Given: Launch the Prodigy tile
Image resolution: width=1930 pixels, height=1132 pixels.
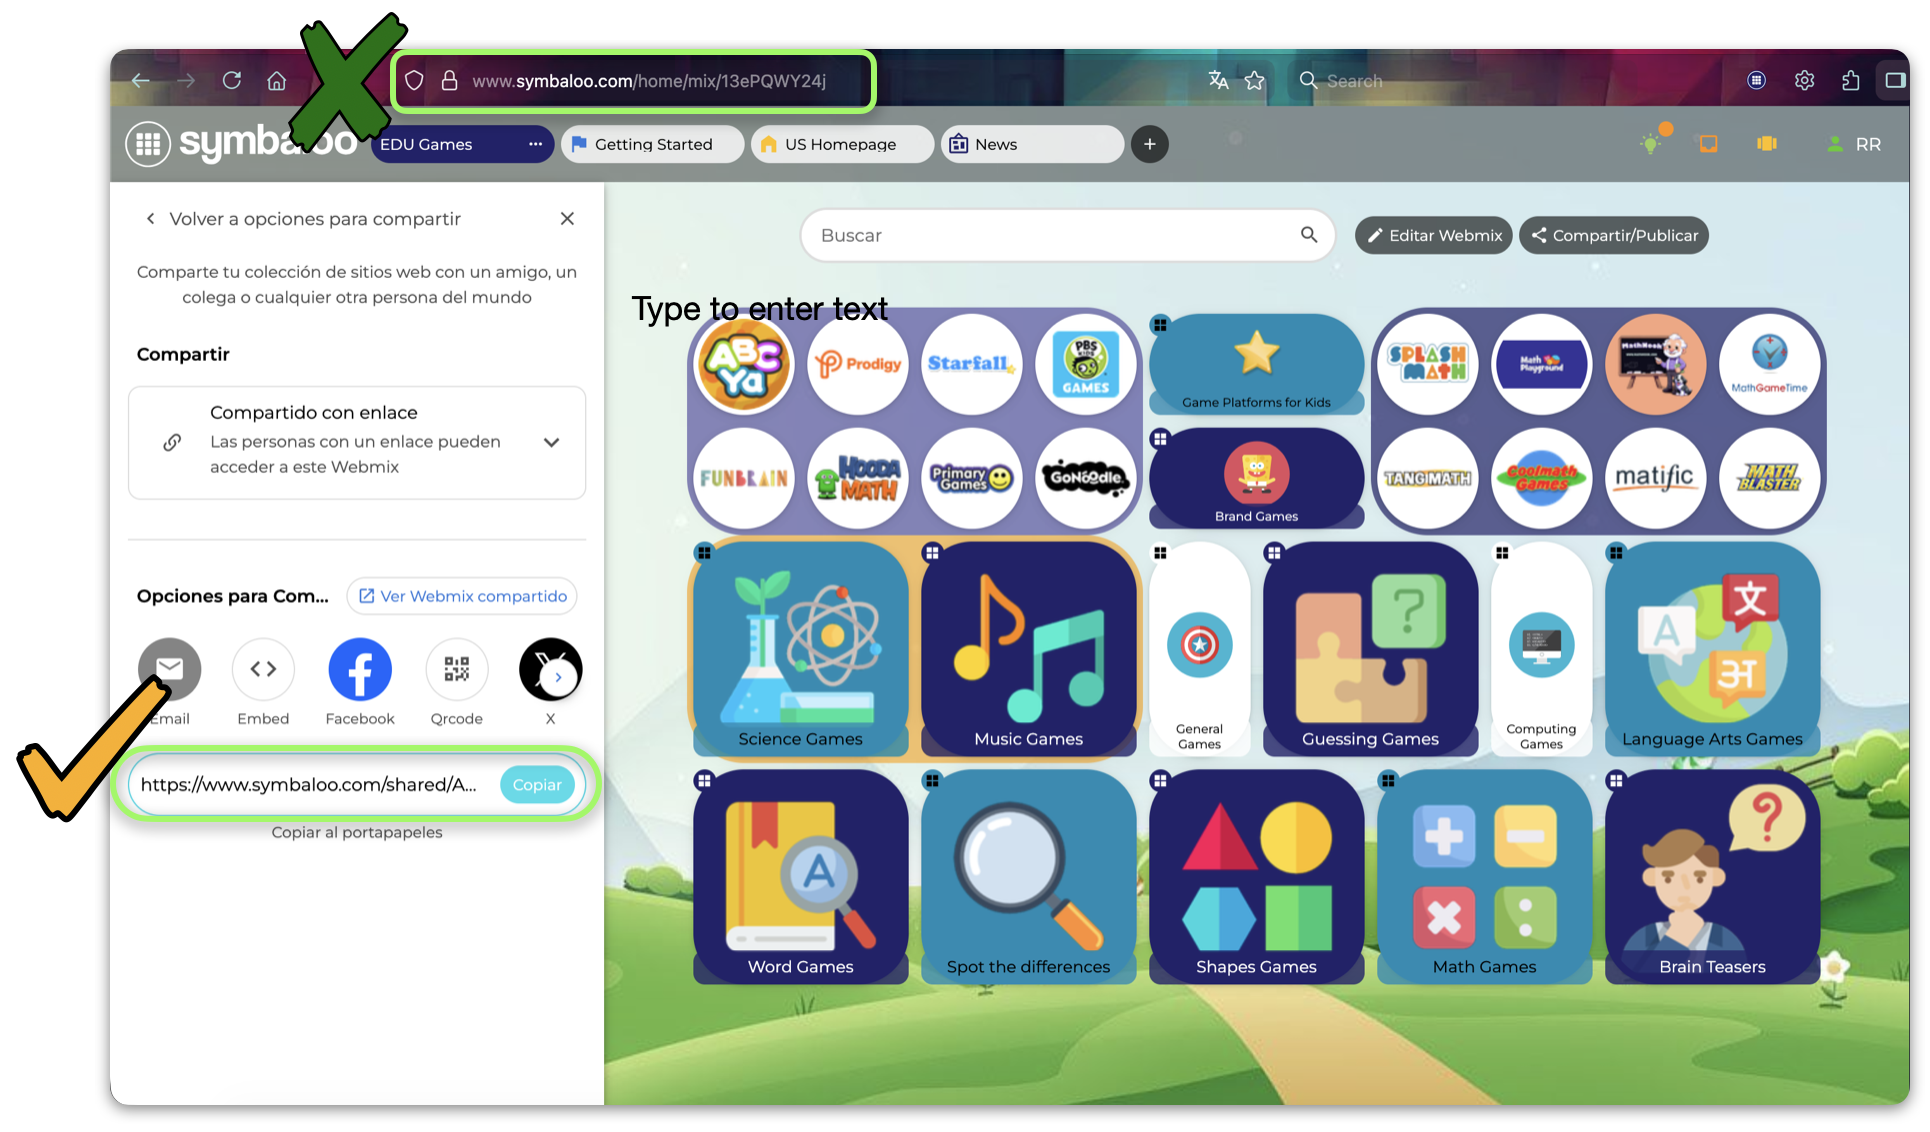Looking at the screenshot, I should 857,364.
